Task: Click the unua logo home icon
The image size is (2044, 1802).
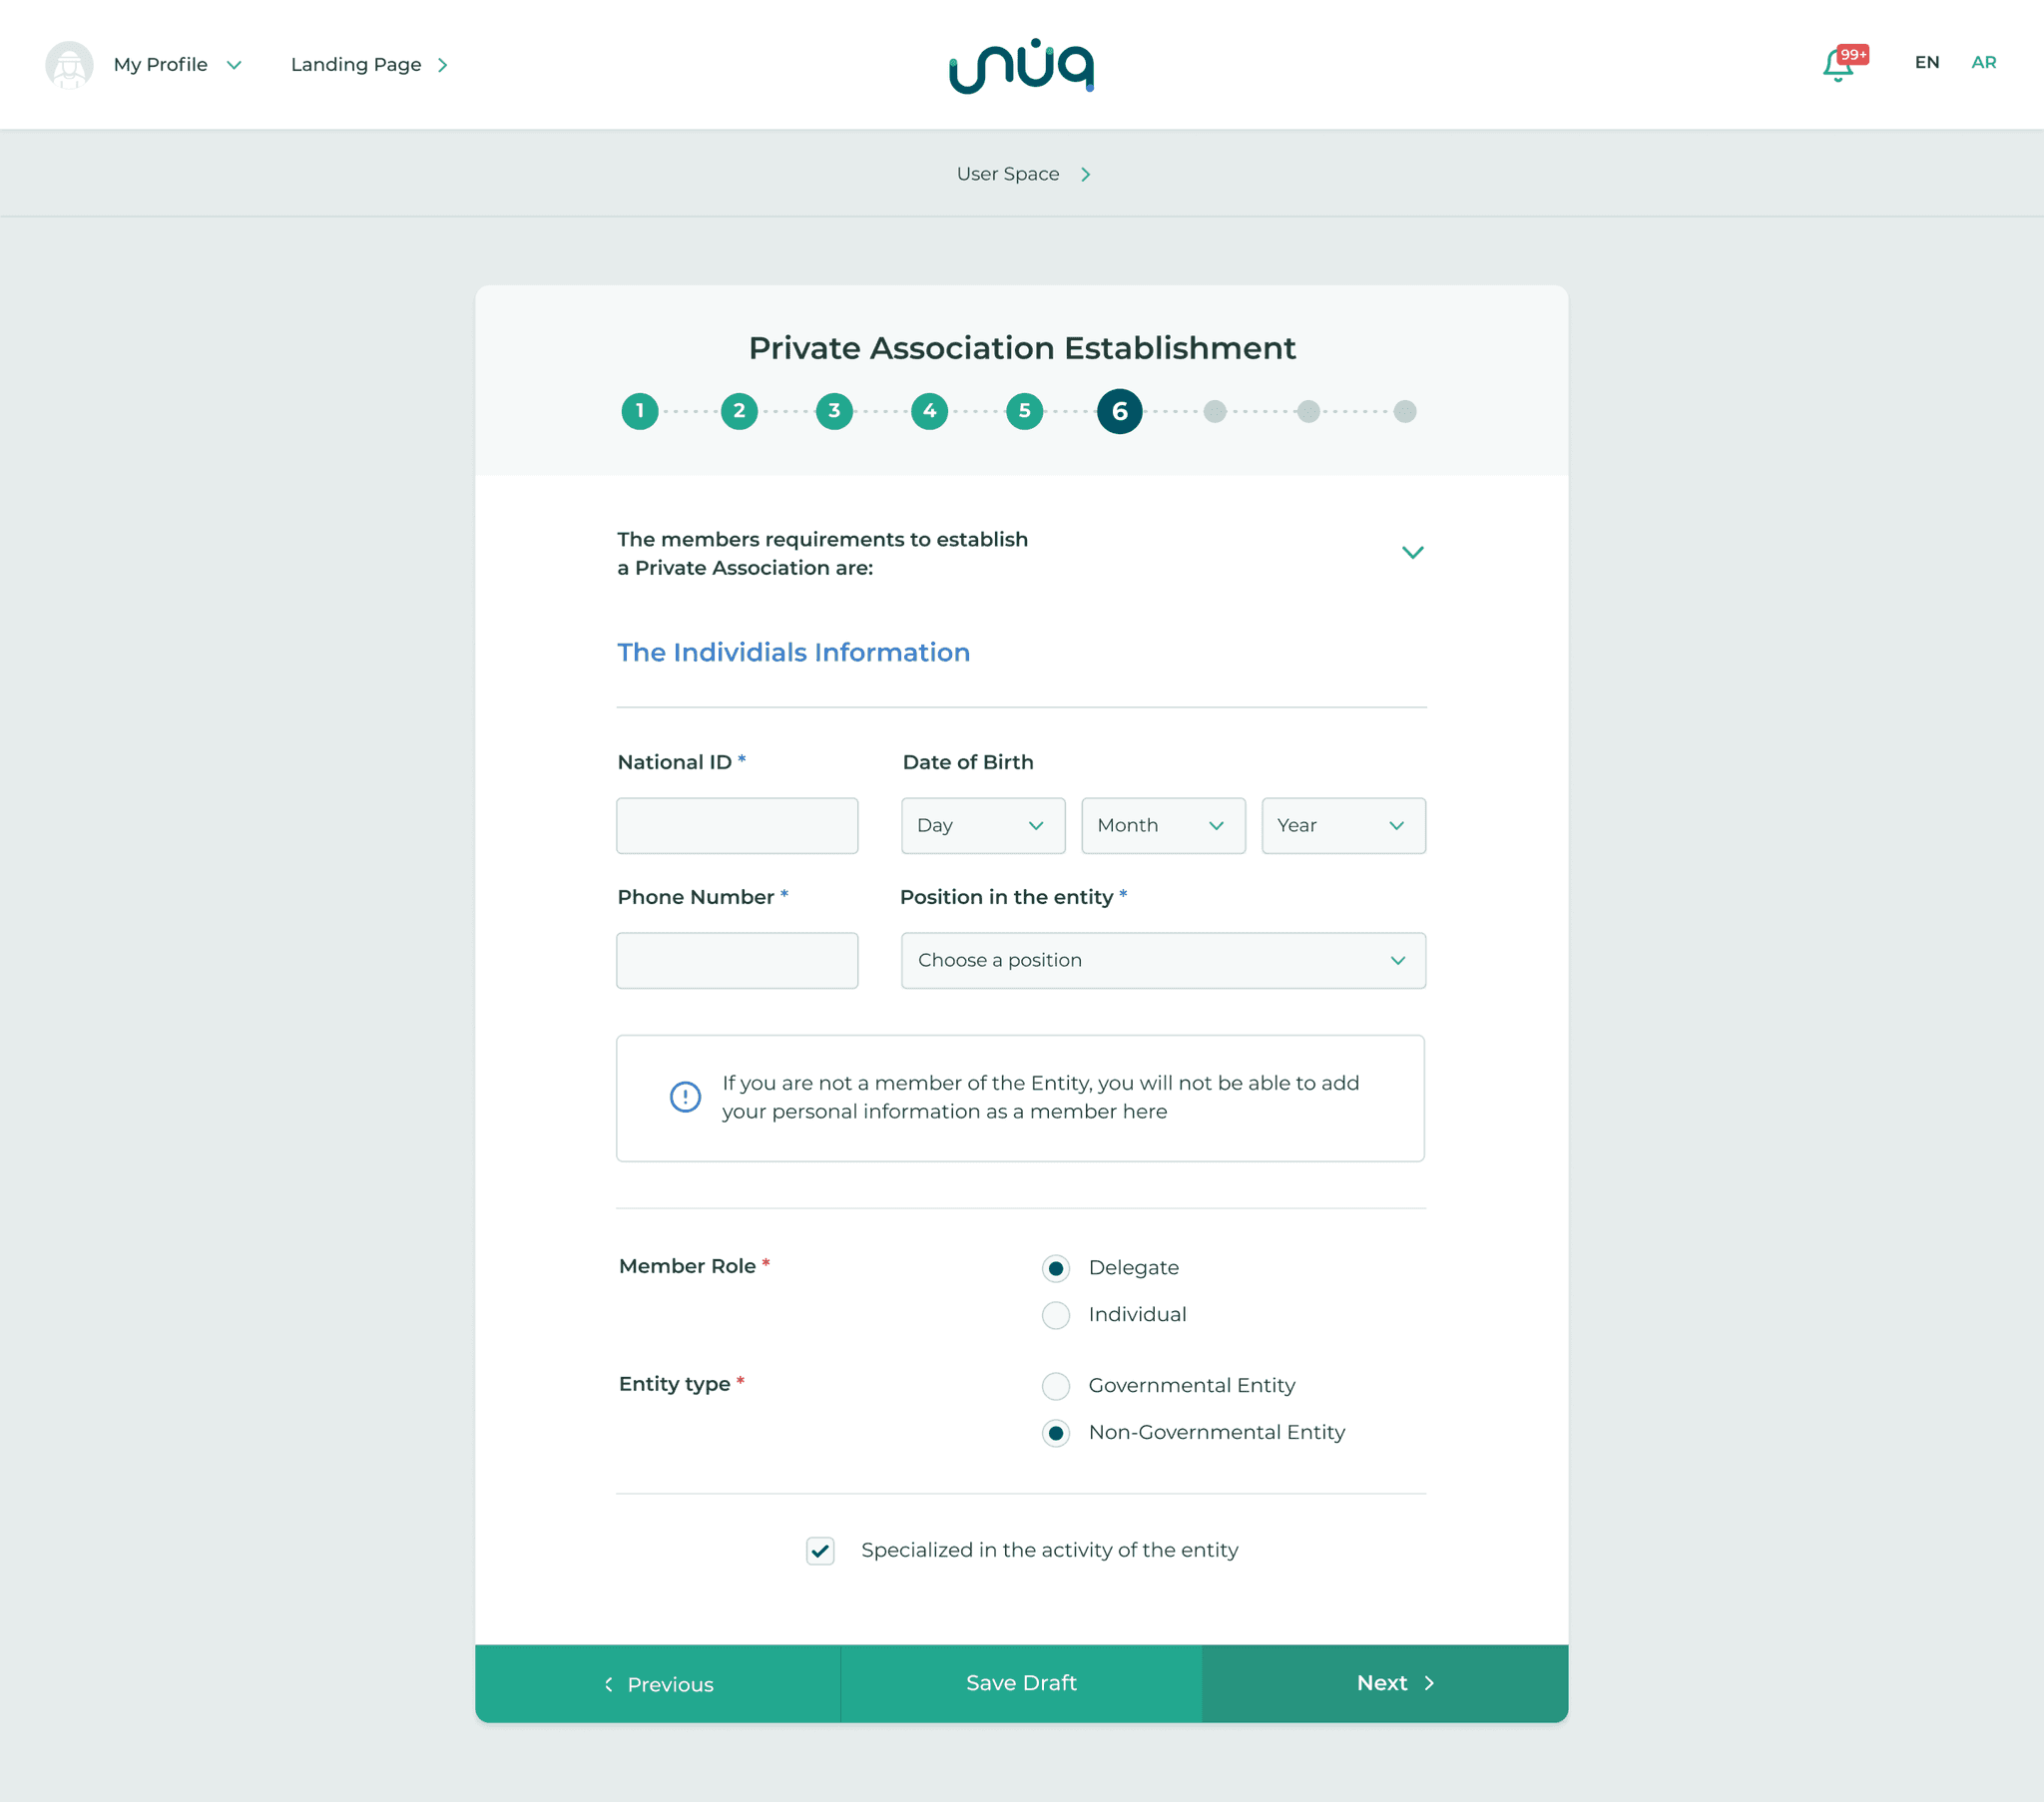Action: point(1021,64)
